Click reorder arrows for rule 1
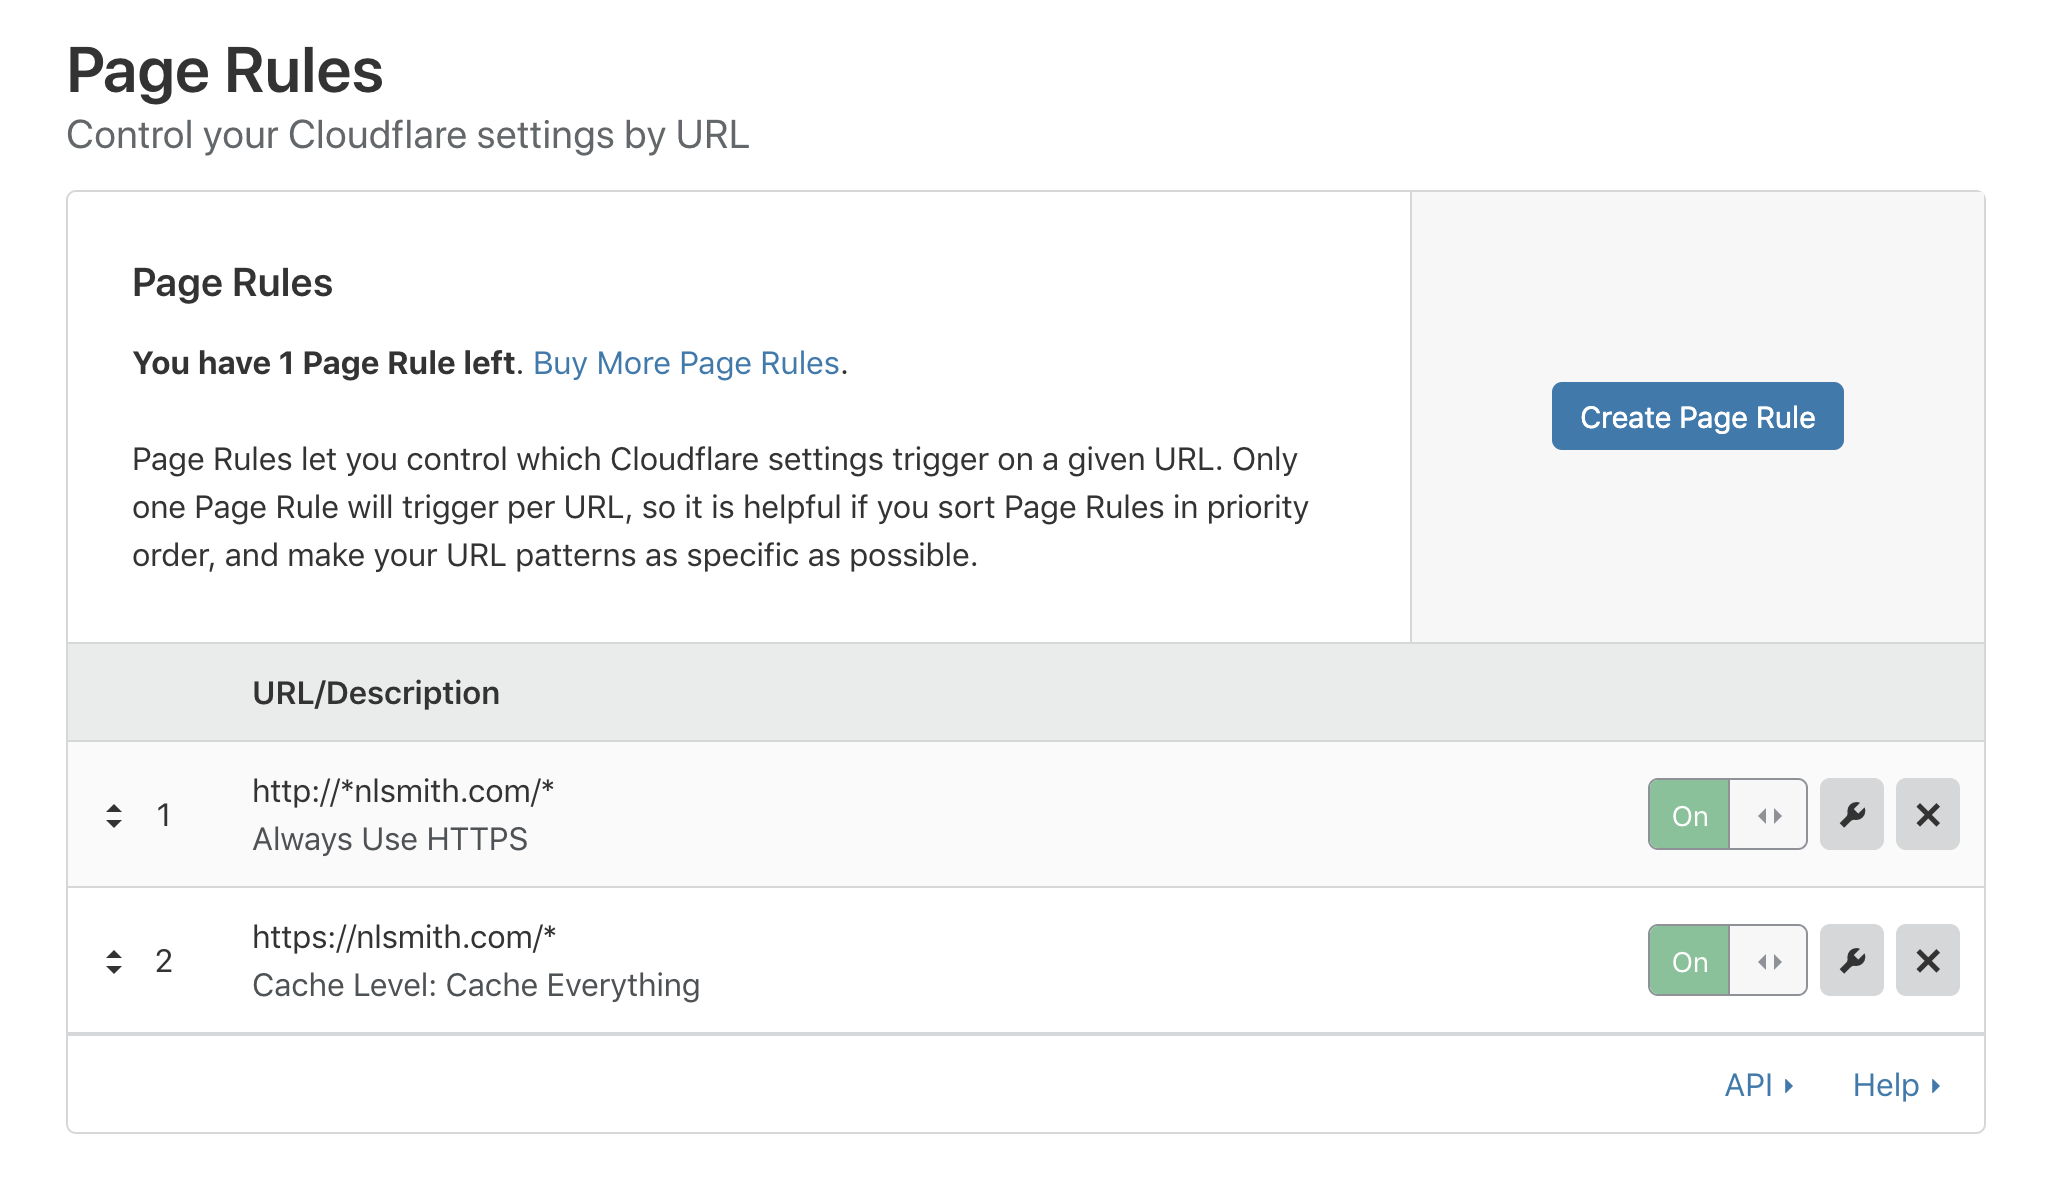Screen dimensions: 2062x1182 (x=114, y=816)
